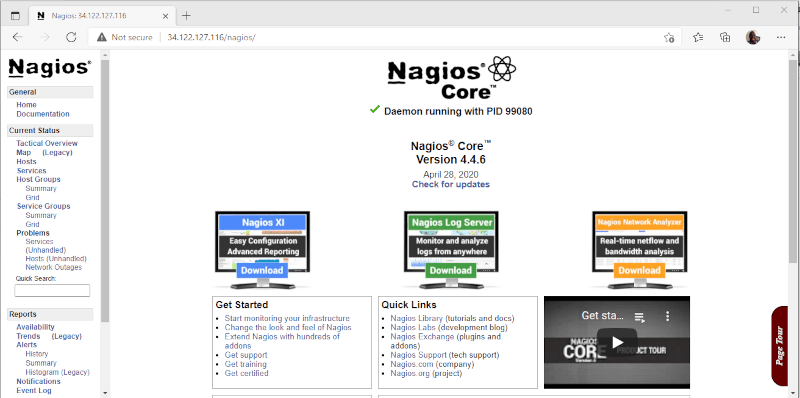Open Grid under Service Groups
800x398 pixels.
click(x=33, y=224)
